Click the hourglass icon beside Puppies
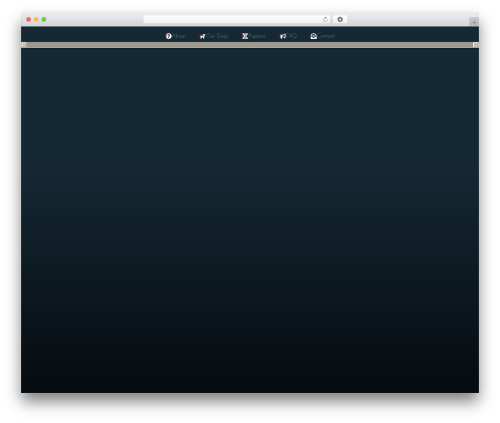 (245, 36)
